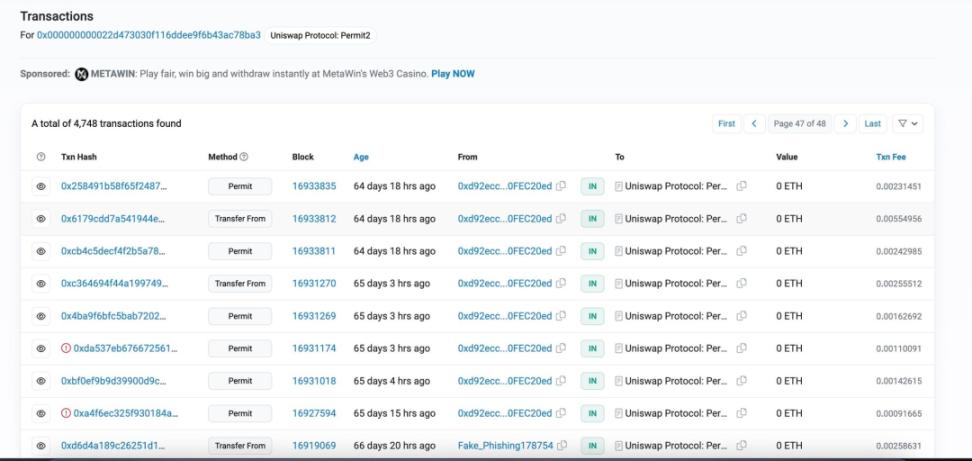Toggle the Age column header format
The height and width of the screenshot is (461, 972).
(x=361, y=157)
